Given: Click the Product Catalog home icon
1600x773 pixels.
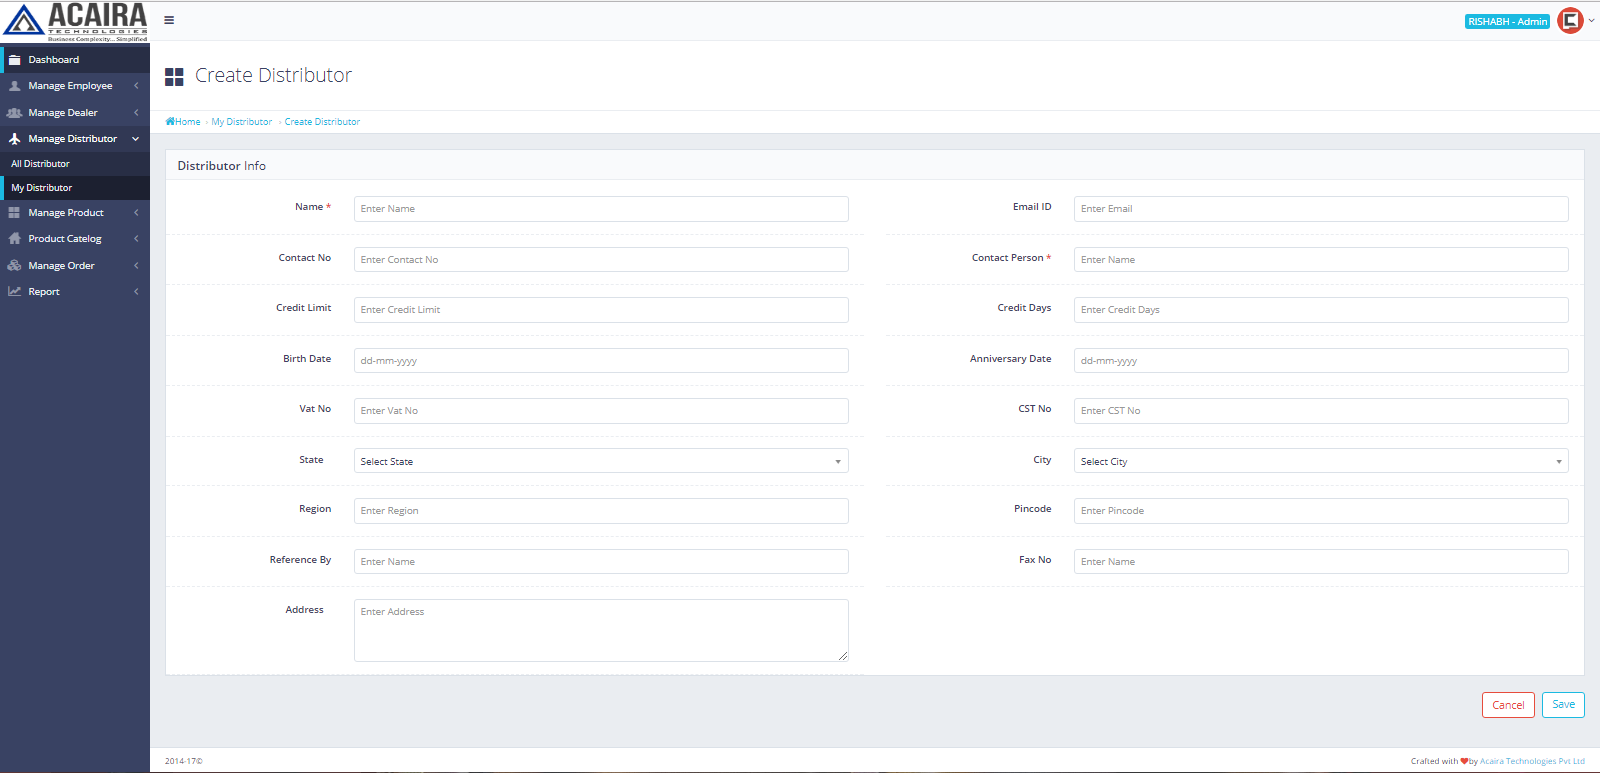Looking at the screenshot, I should (x=14, y=239).
